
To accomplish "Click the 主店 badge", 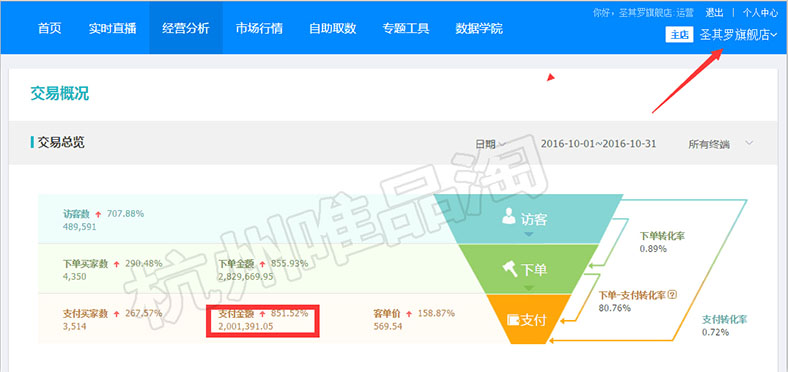I will (679, 35).
